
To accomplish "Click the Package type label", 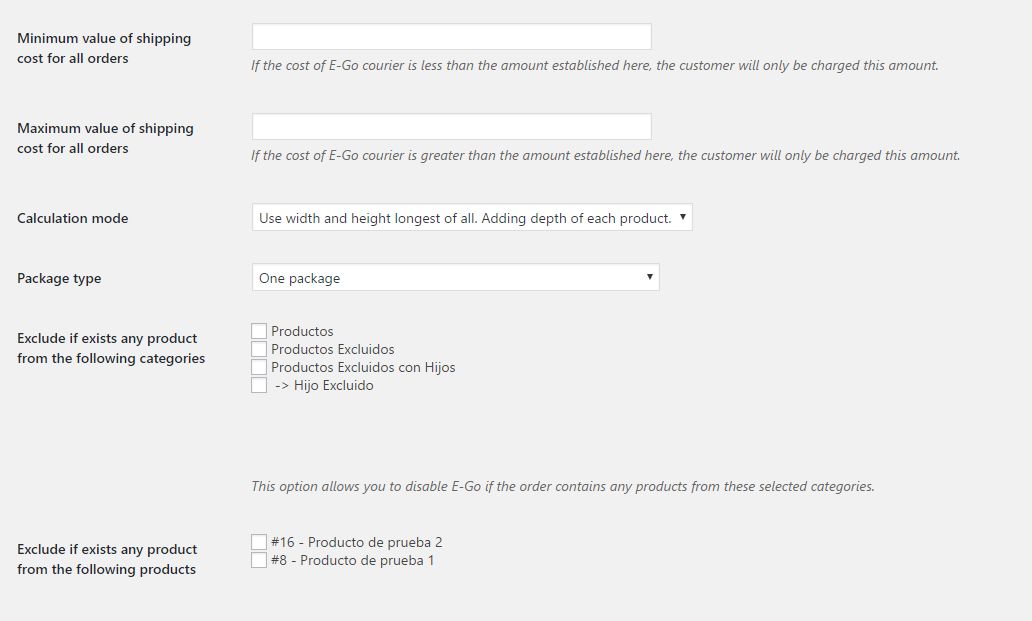I will 59,278.
